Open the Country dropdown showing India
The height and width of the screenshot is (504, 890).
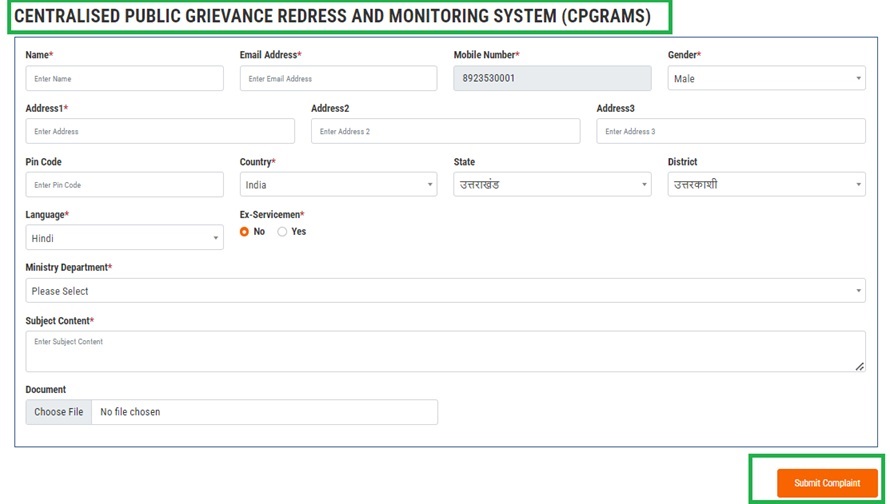(338, 185)
